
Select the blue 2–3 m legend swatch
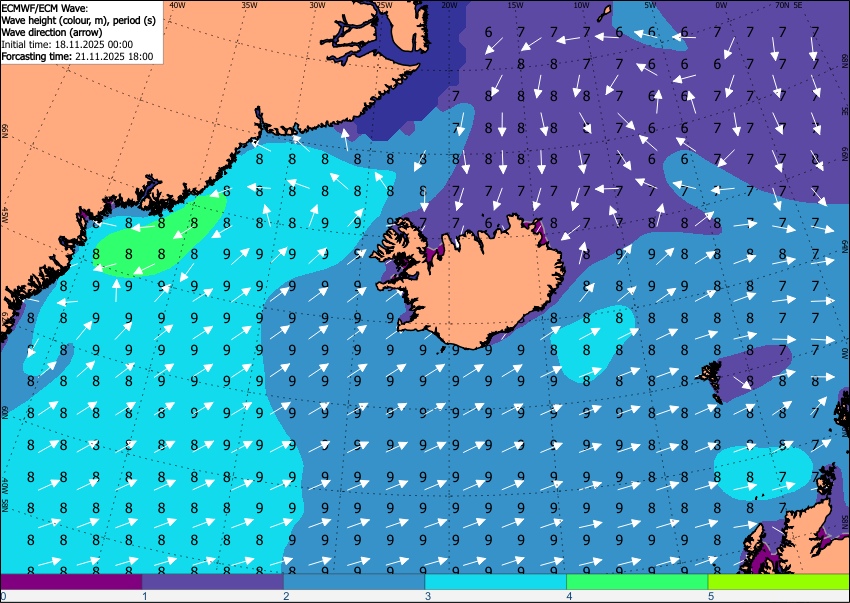point(354,582)
